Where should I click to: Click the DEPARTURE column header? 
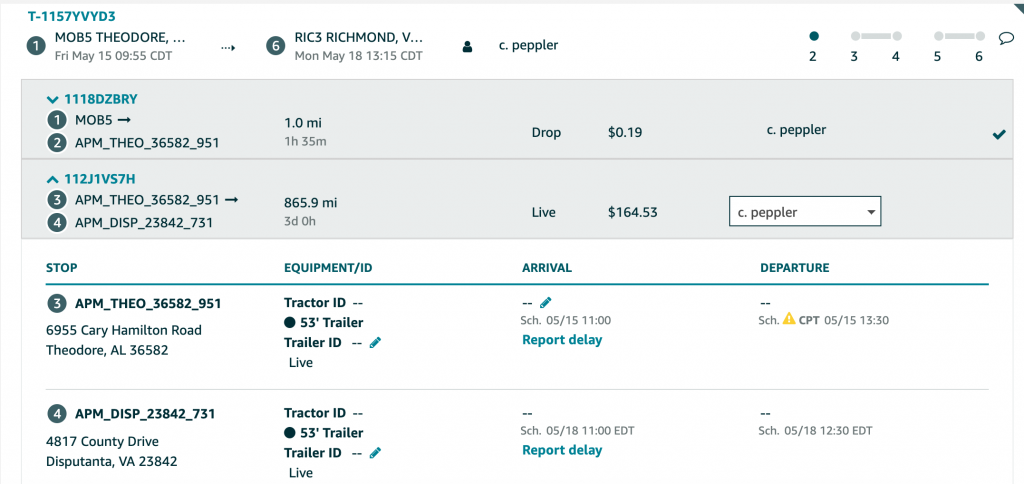795,268
